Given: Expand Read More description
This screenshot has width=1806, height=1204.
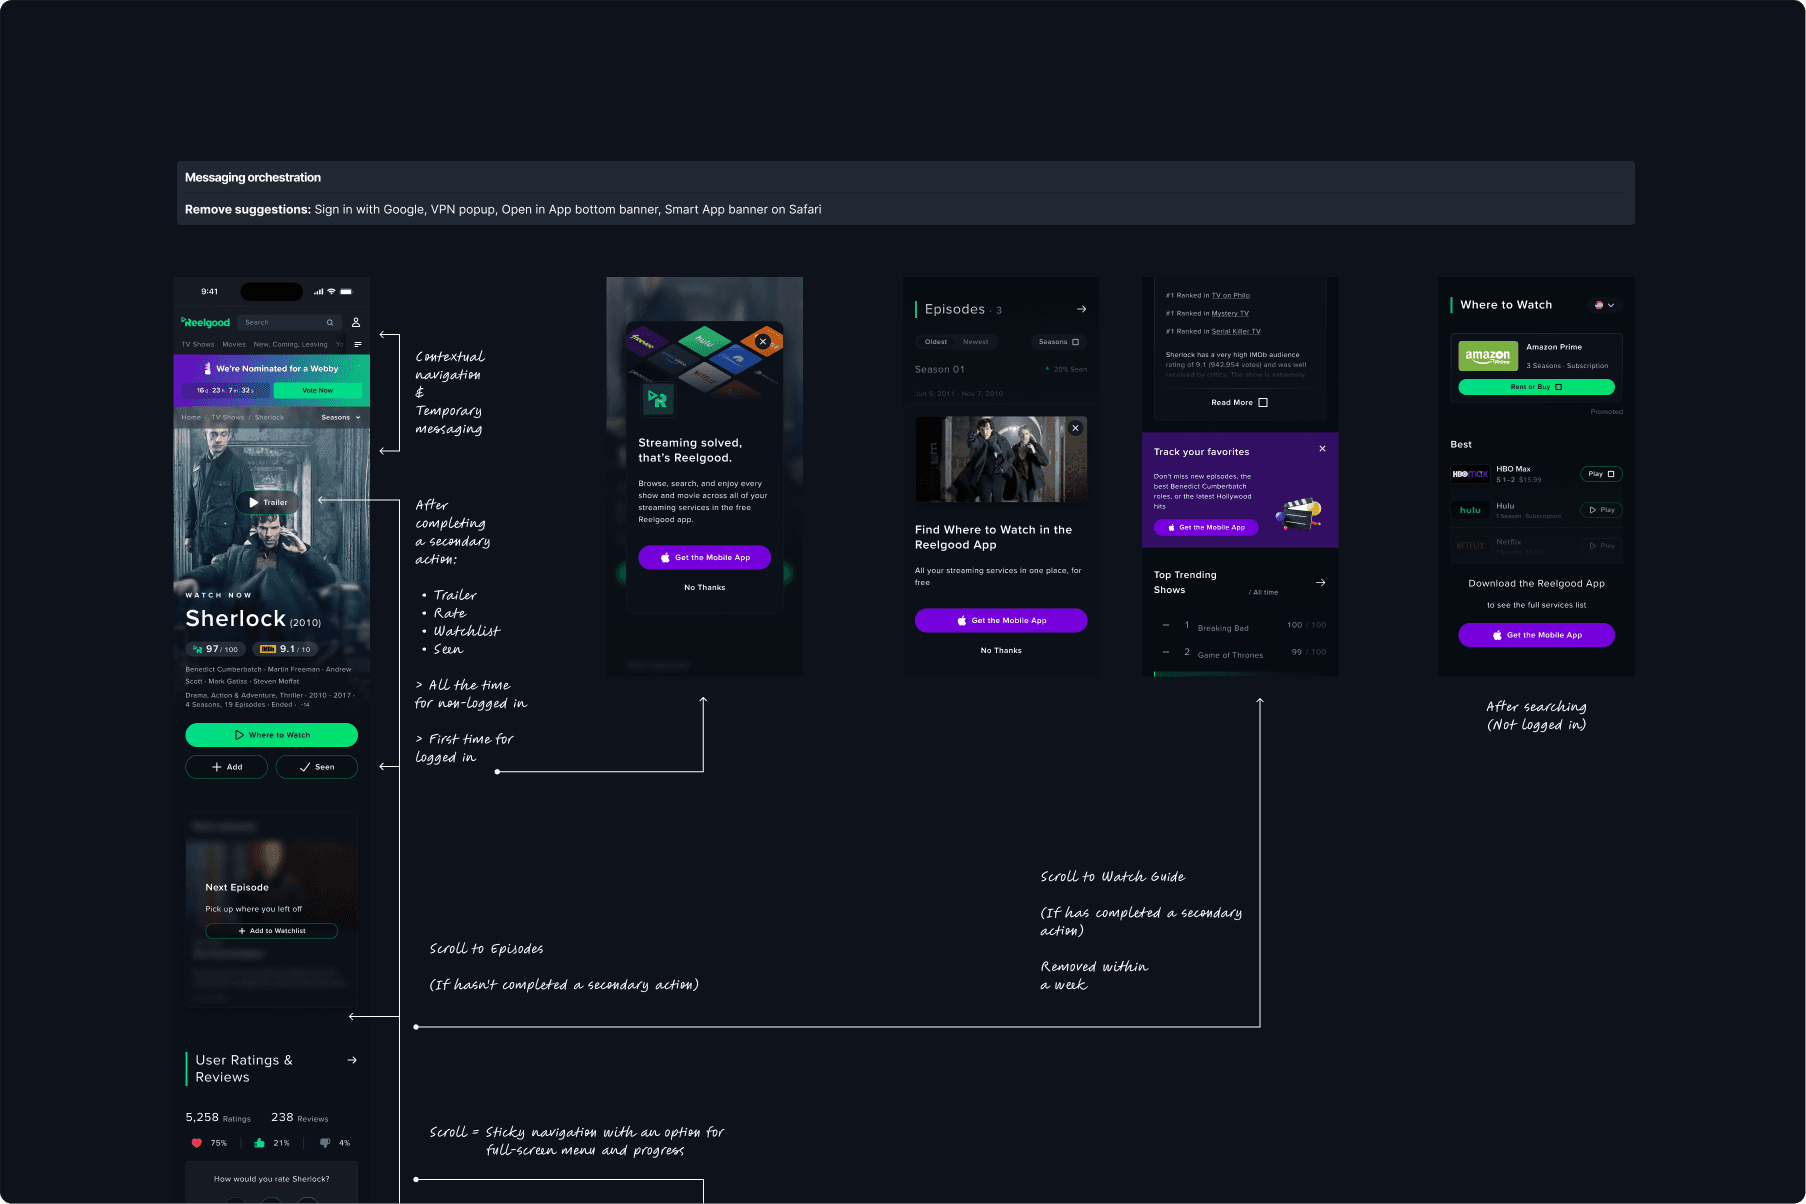Looking at the screenshot, I should [1239, 403].
